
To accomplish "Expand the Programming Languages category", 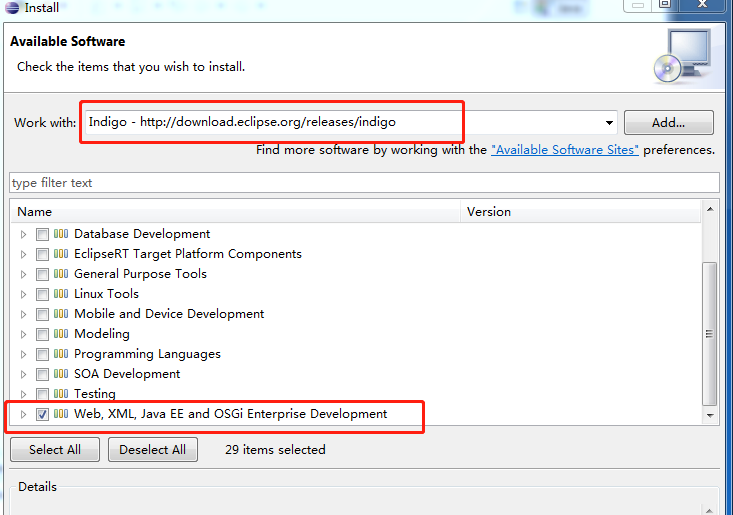I will (x=23, y=354).
